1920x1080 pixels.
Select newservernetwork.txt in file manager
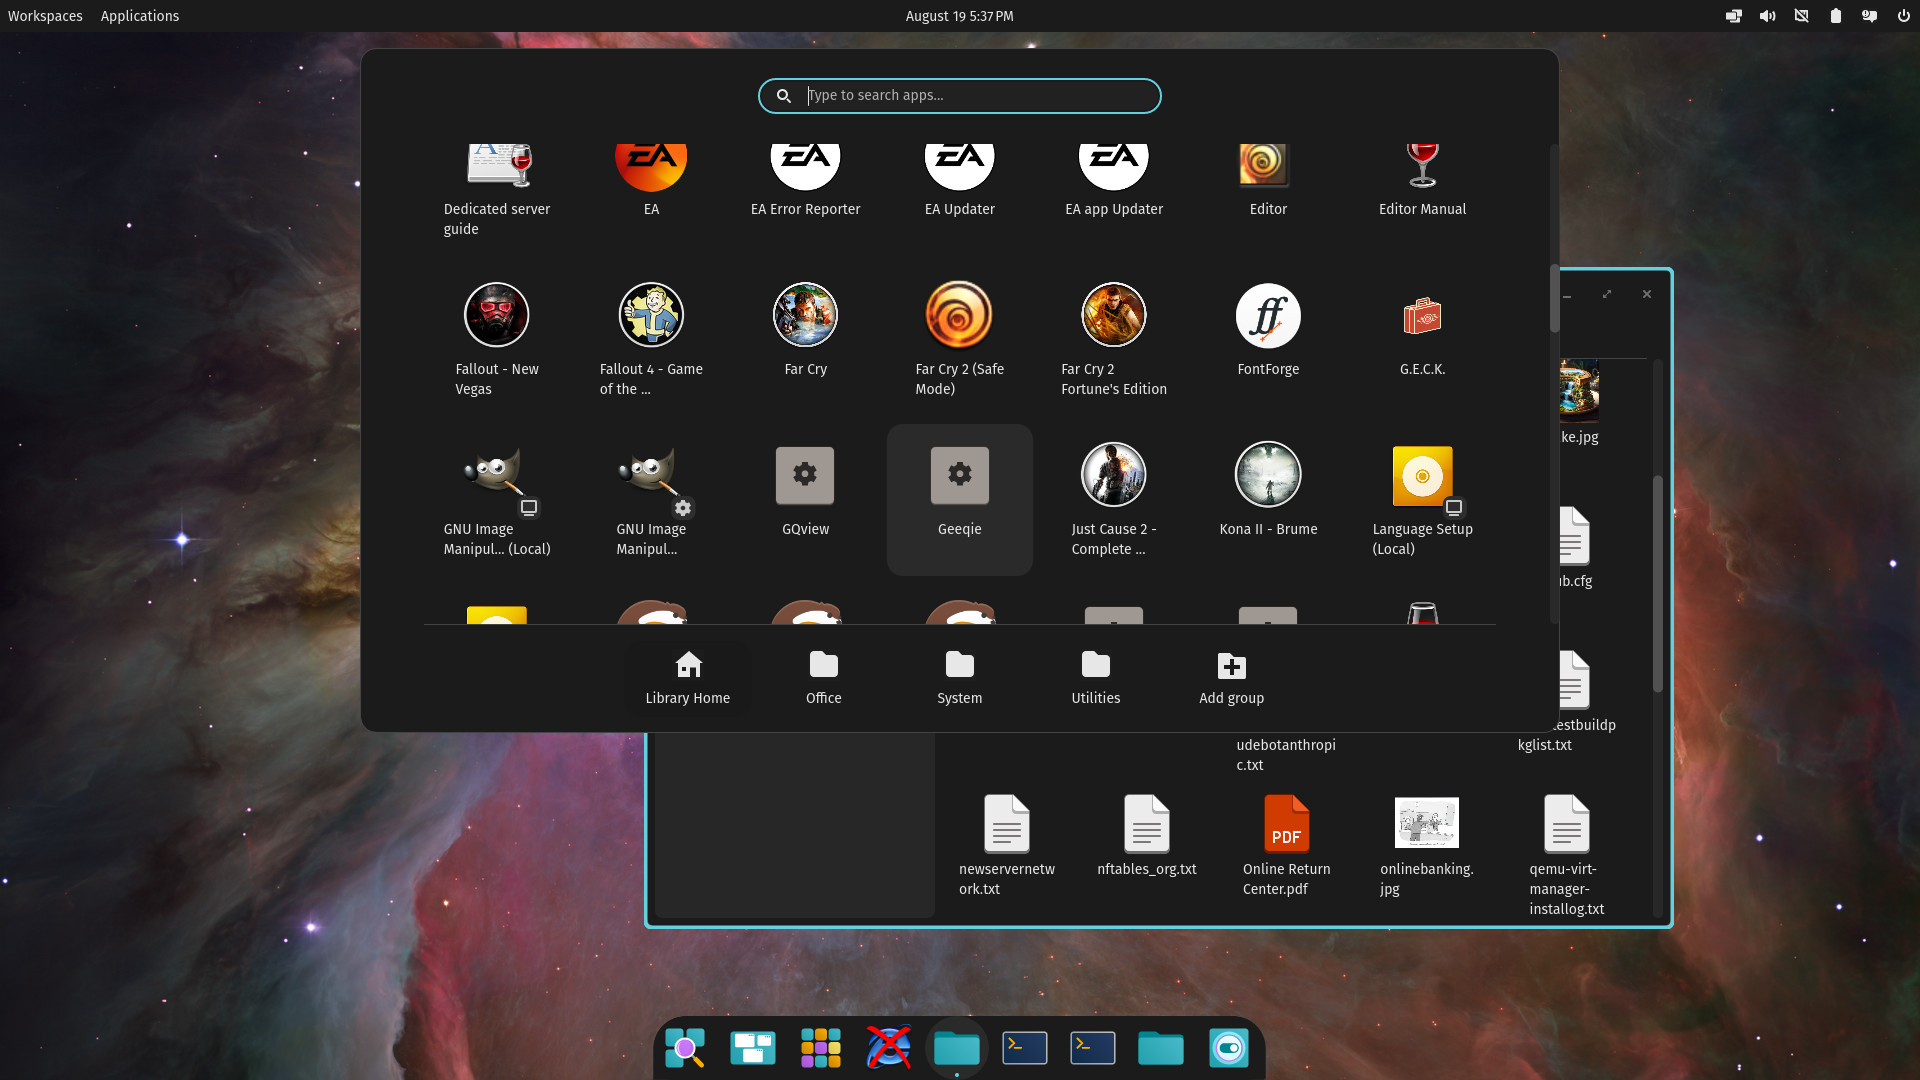1007,846
